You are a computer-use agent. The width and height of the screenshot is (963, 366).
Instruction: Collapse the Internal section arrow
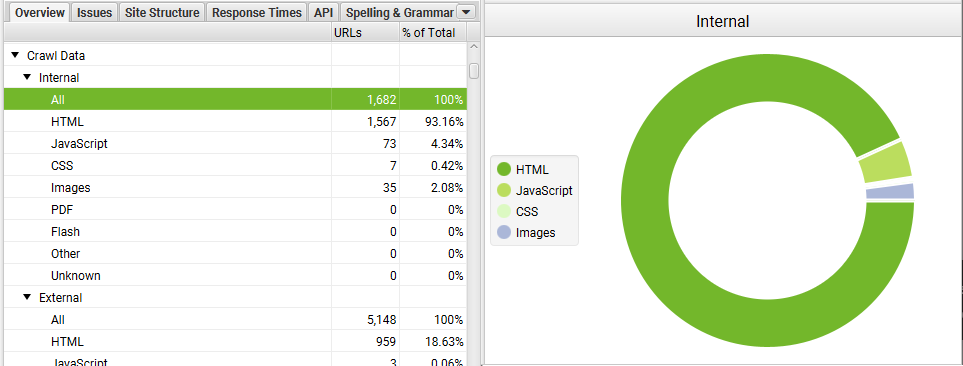[27, 77]
